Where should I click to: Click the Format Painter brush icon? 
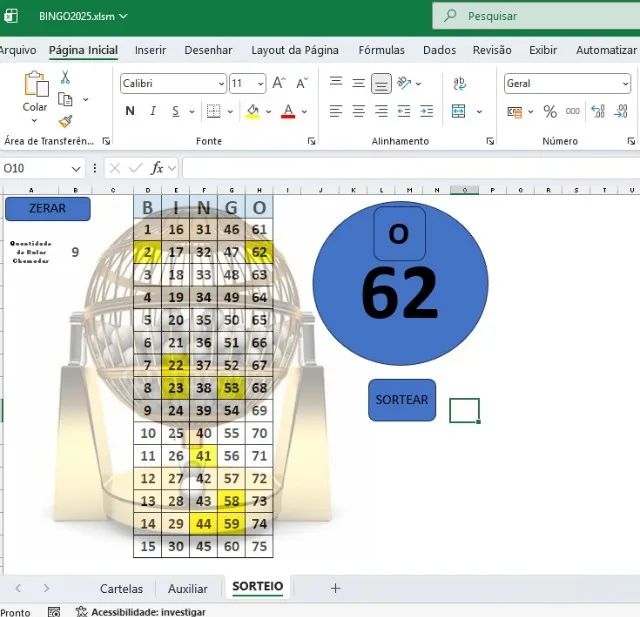pyautogui.click(x=65, y=121)
